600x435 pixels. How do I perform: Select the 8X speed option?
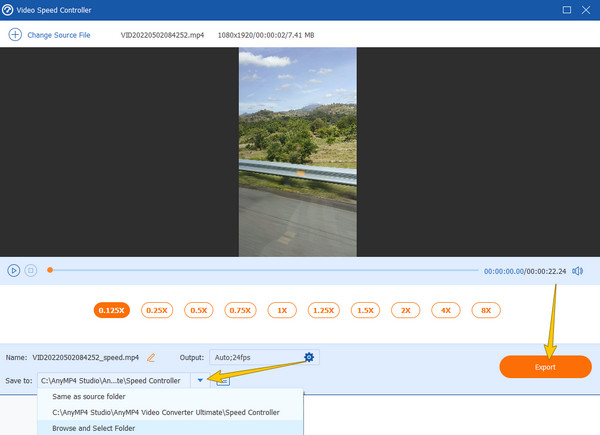pyautogui.click(x=486, y=310)
